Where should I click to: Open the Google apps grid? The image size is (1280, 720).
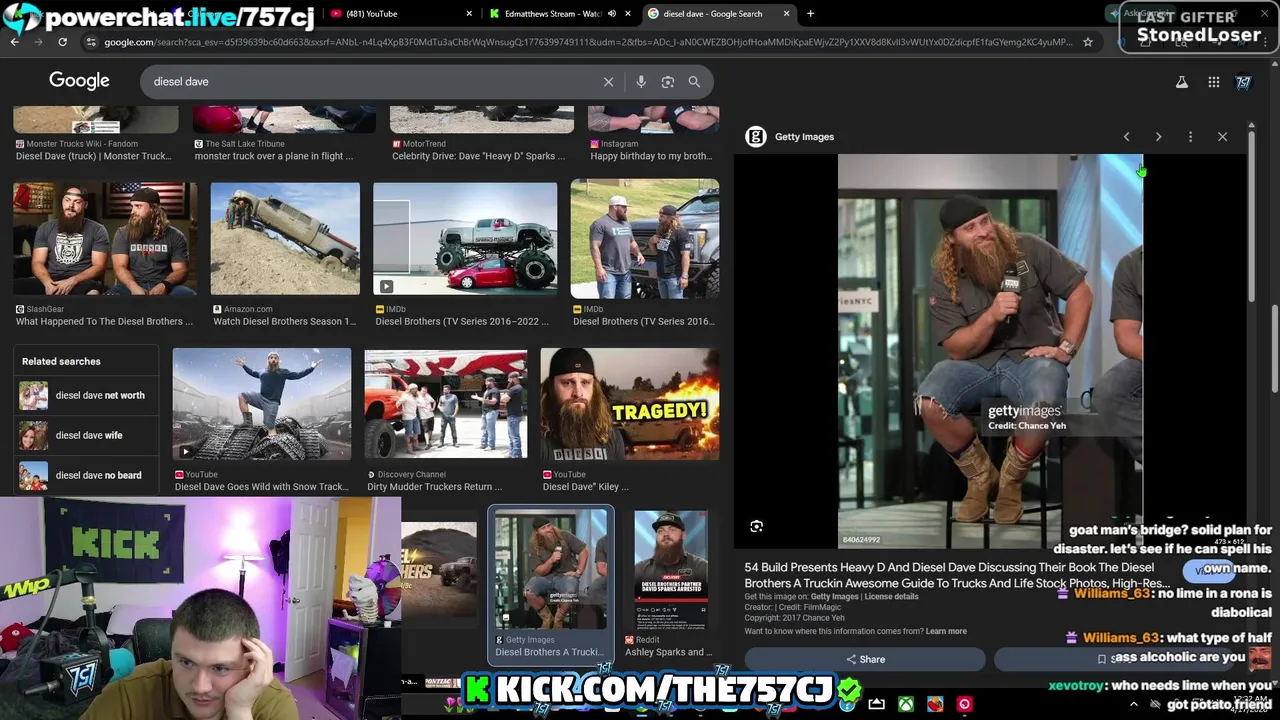(1214, 82)
